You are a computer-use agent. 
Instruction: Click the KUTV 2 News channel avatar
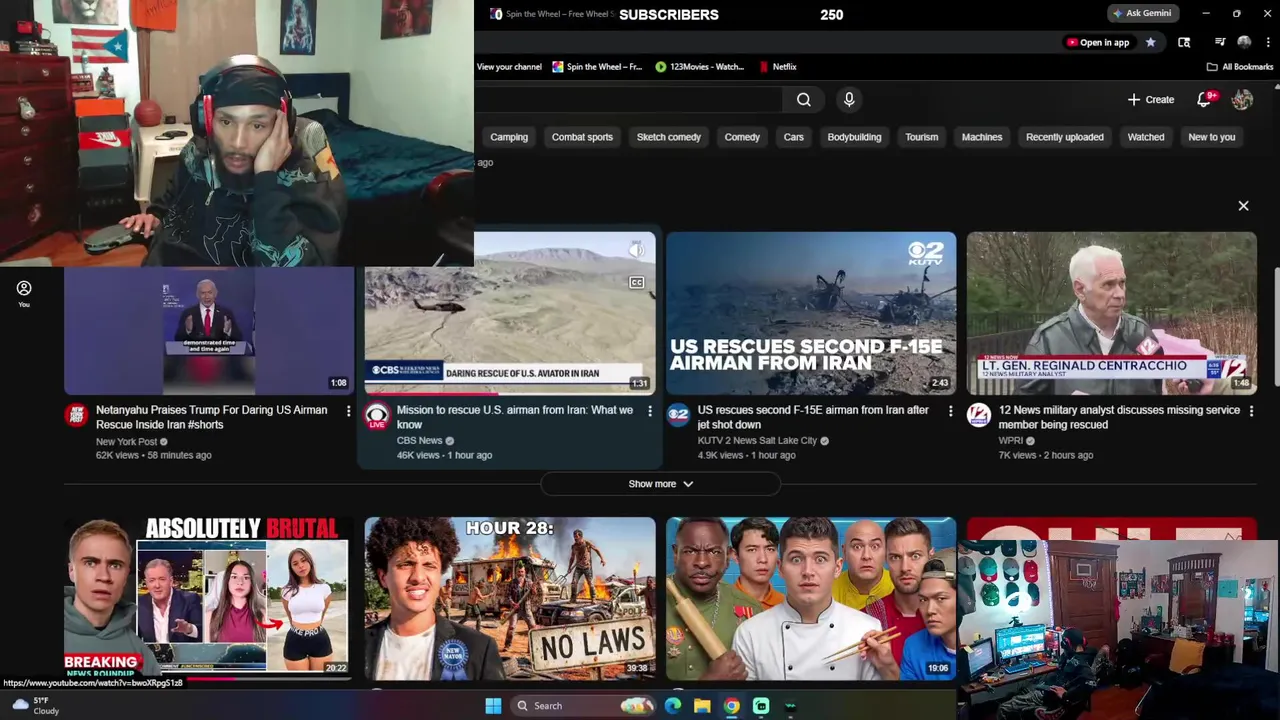click(x=678, y=415)
